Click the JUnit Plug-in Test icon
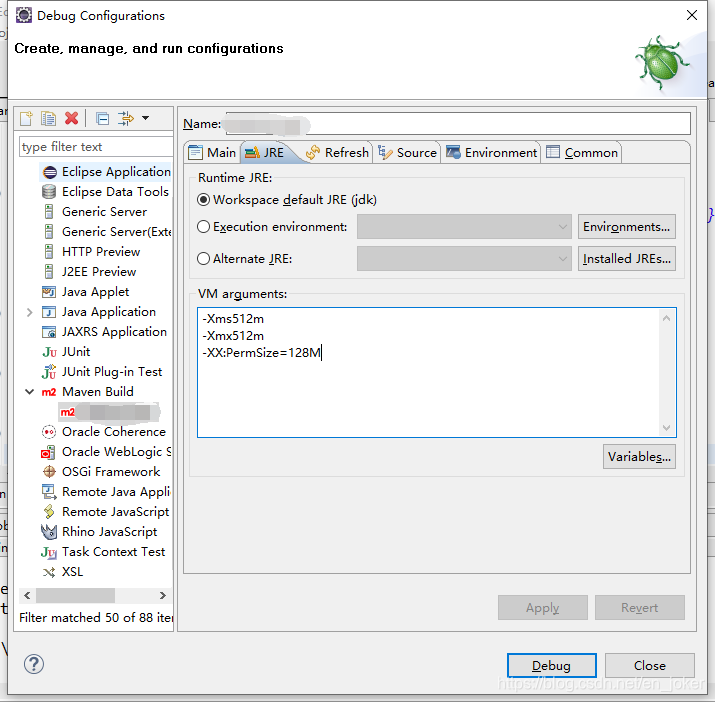The height and width of the screenshot is (702, 715). point(49,372)
